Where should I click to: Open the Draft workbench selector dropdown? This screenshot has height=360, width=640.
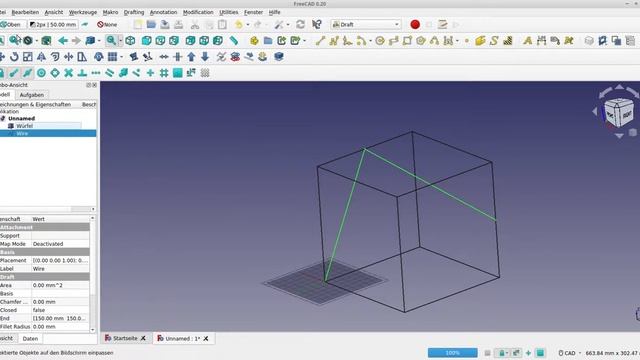[366, 24]
